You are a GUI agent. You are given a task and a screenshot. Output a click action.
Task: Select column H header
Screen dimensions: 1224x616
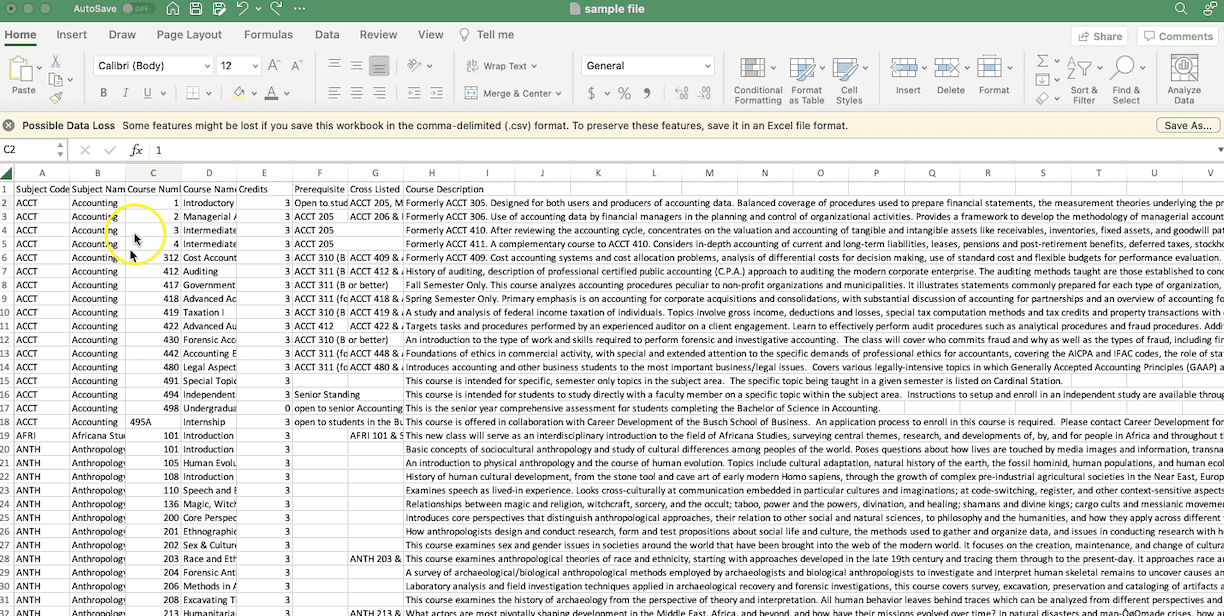(432, 173)
